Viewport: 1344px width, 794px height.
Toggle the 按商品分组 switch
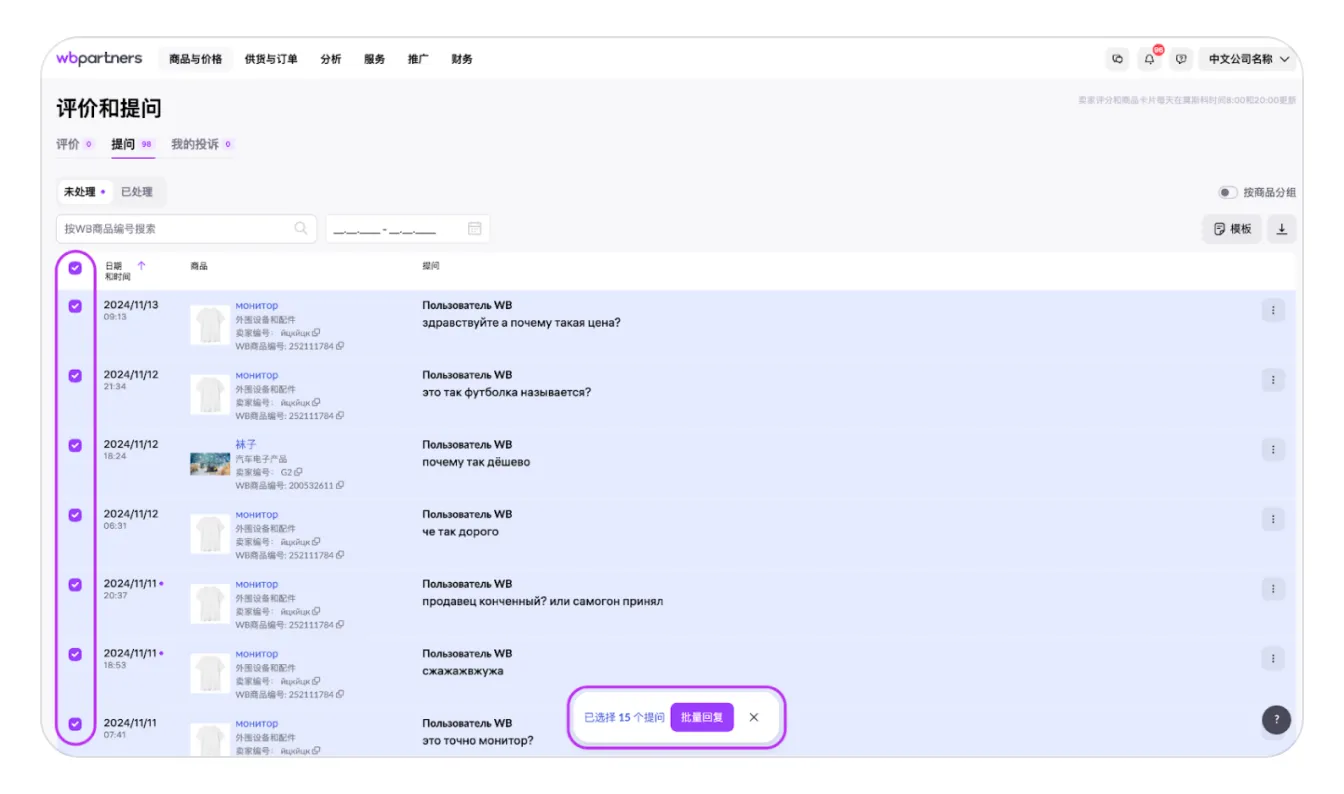pyautogui.click(x=1227, y=192)
